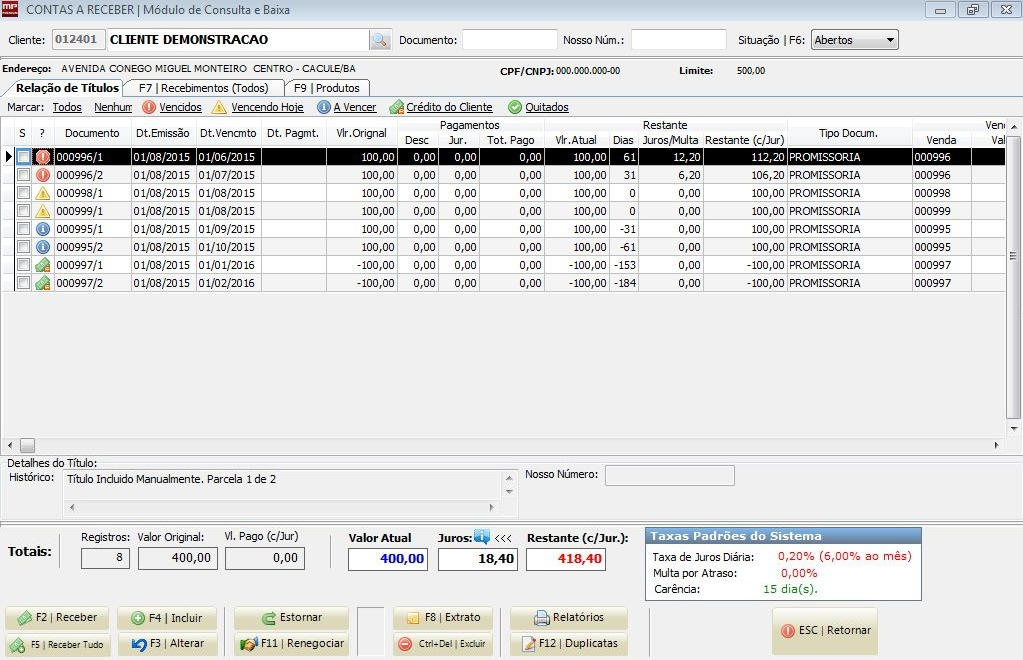Click the Relatórios printer icon button
Image resolution: width=1023 pixels, height=660 pixels.
click(x=568, y=618)
